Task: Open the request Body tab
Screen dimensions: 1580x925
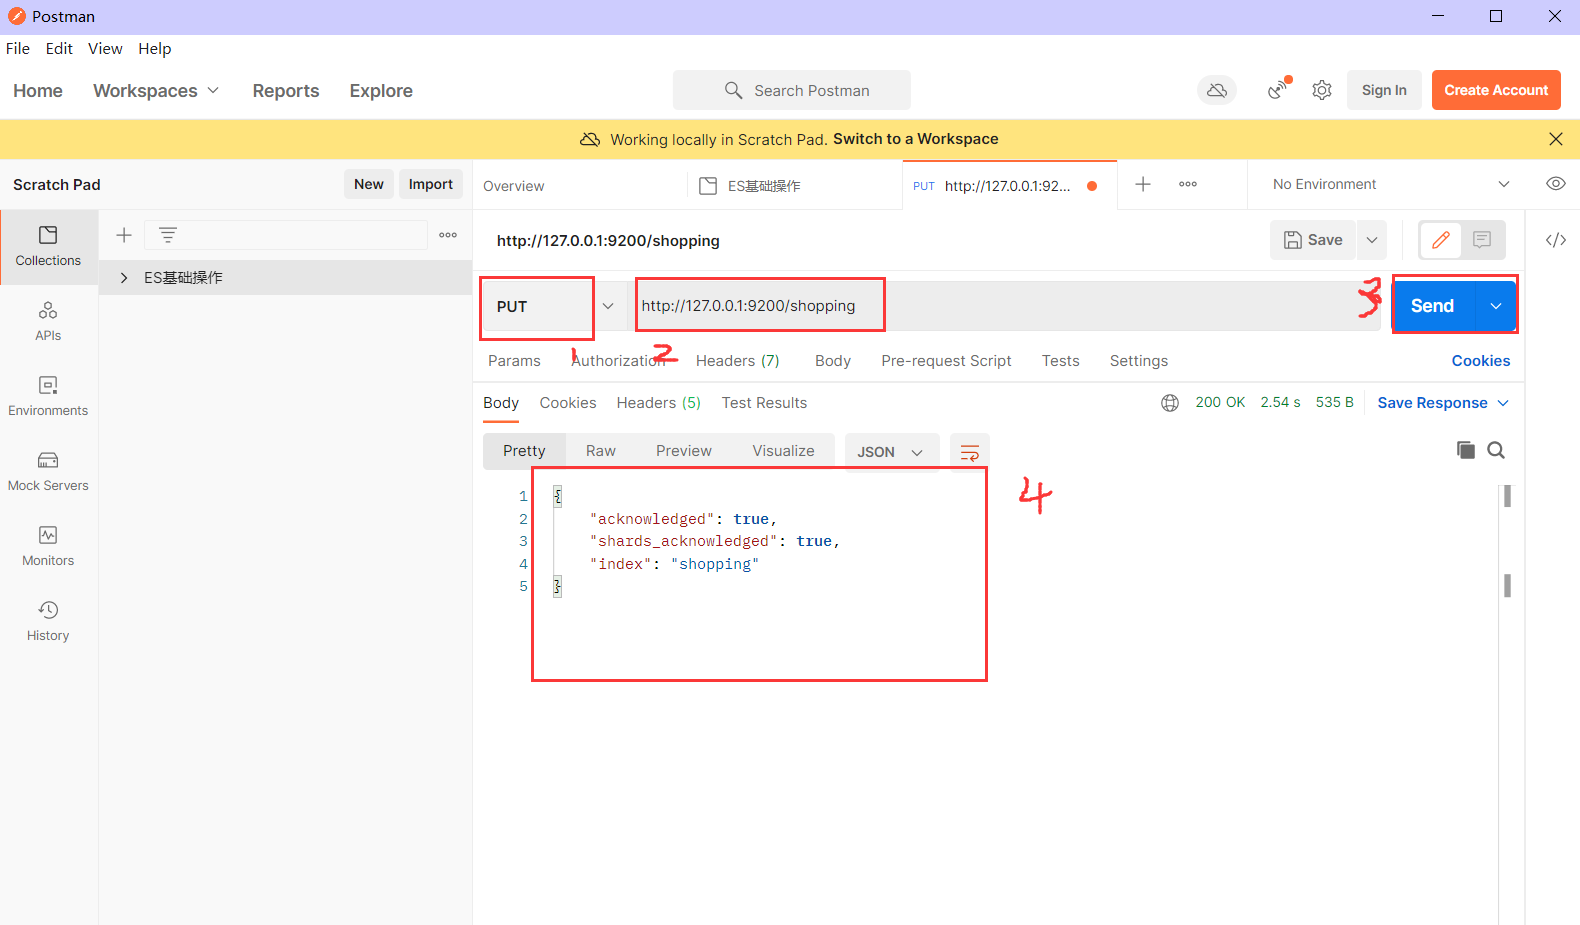Action: tap(833, 361)
